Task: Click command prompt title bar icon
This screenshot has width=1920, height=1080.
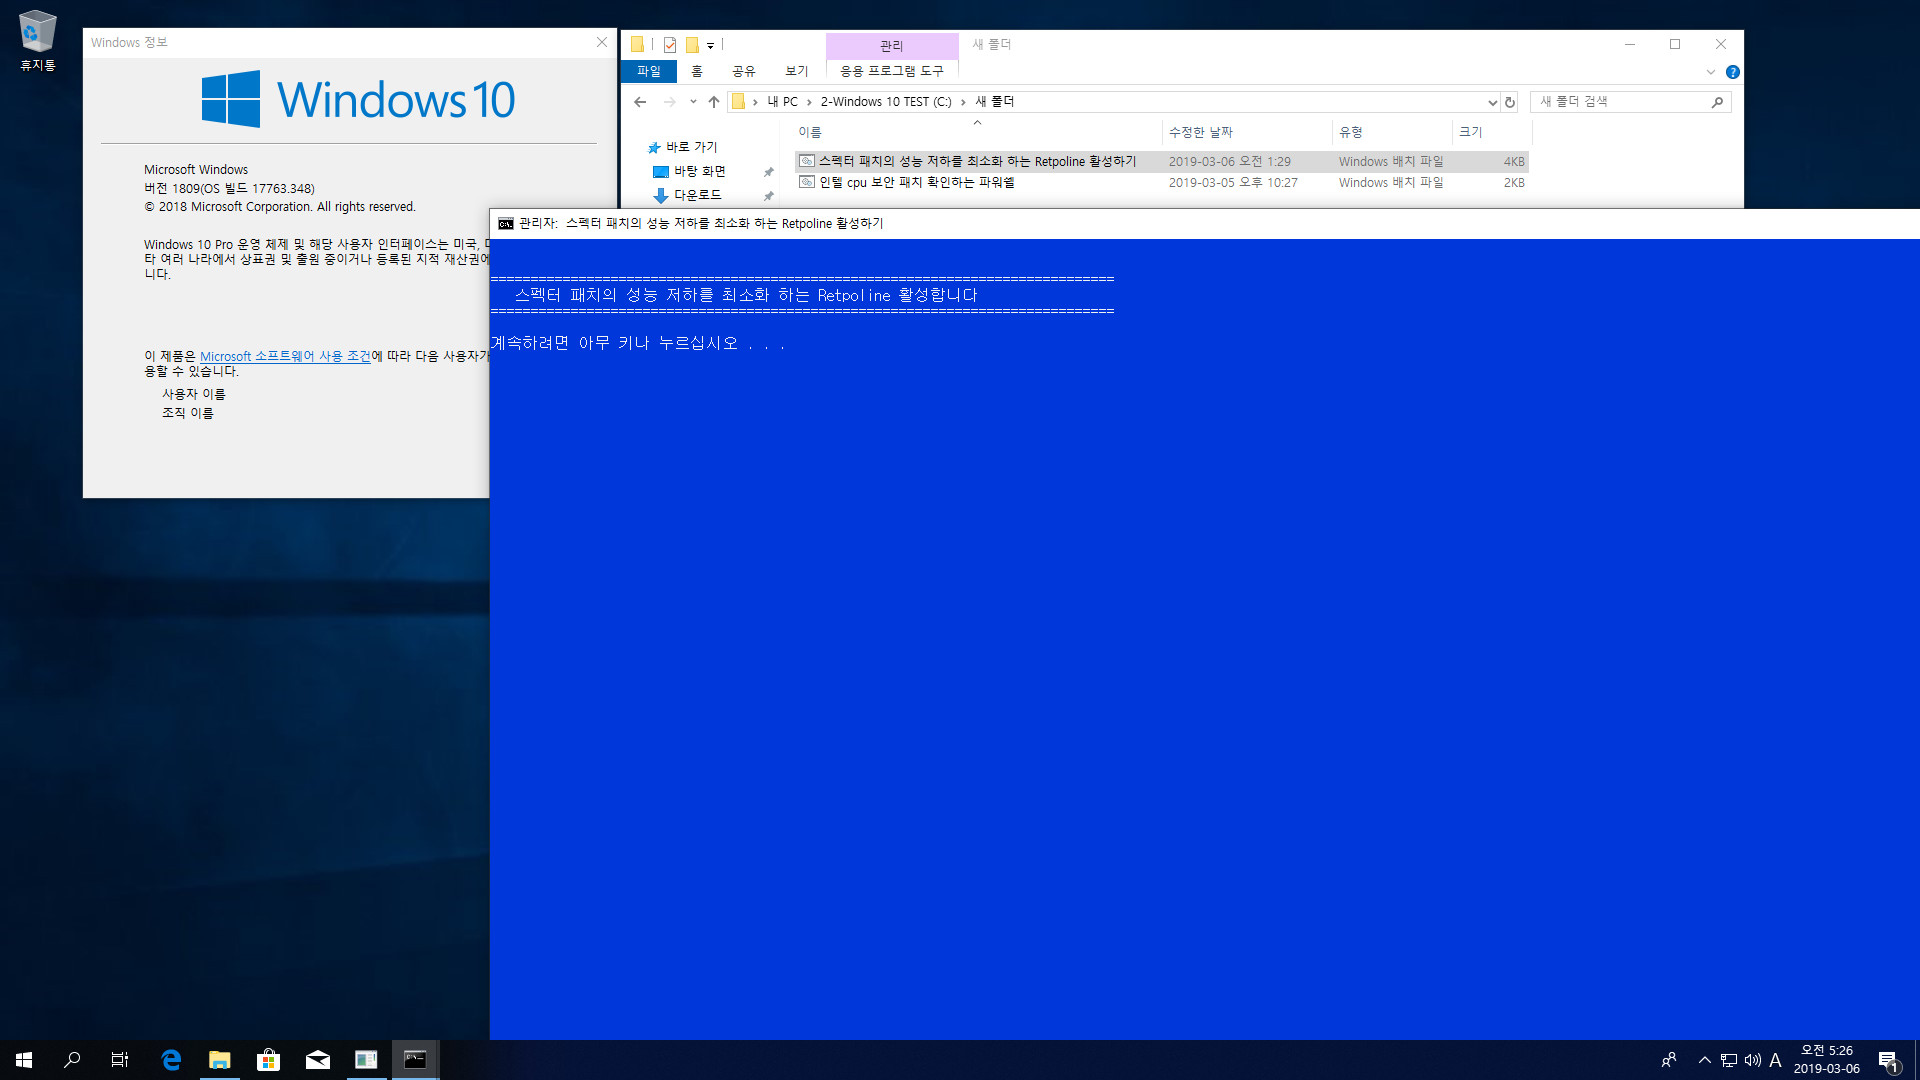Action: pos(506,224)
